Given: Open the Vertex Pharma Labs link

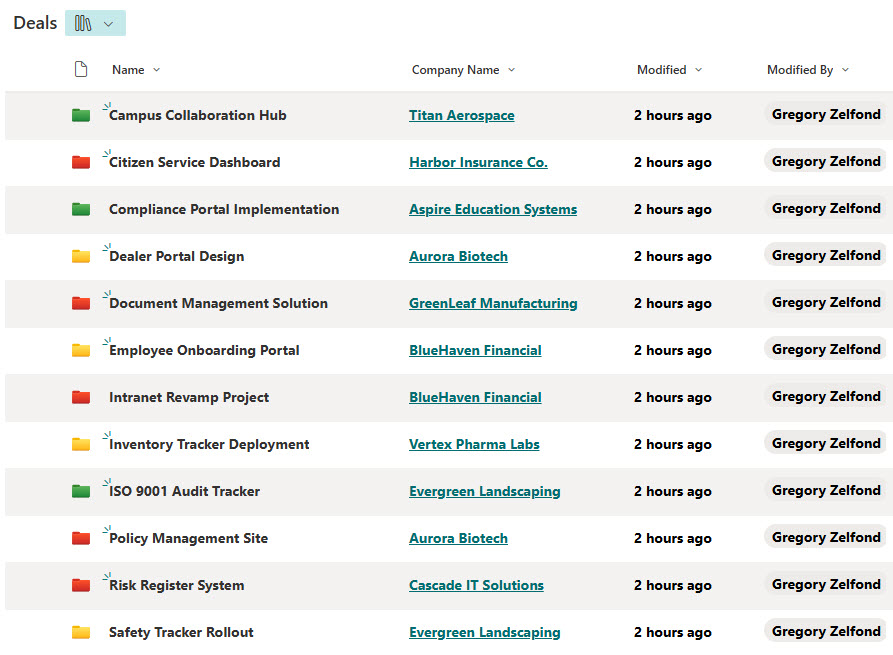Looking at the screenshot, I should click(474, 444).
